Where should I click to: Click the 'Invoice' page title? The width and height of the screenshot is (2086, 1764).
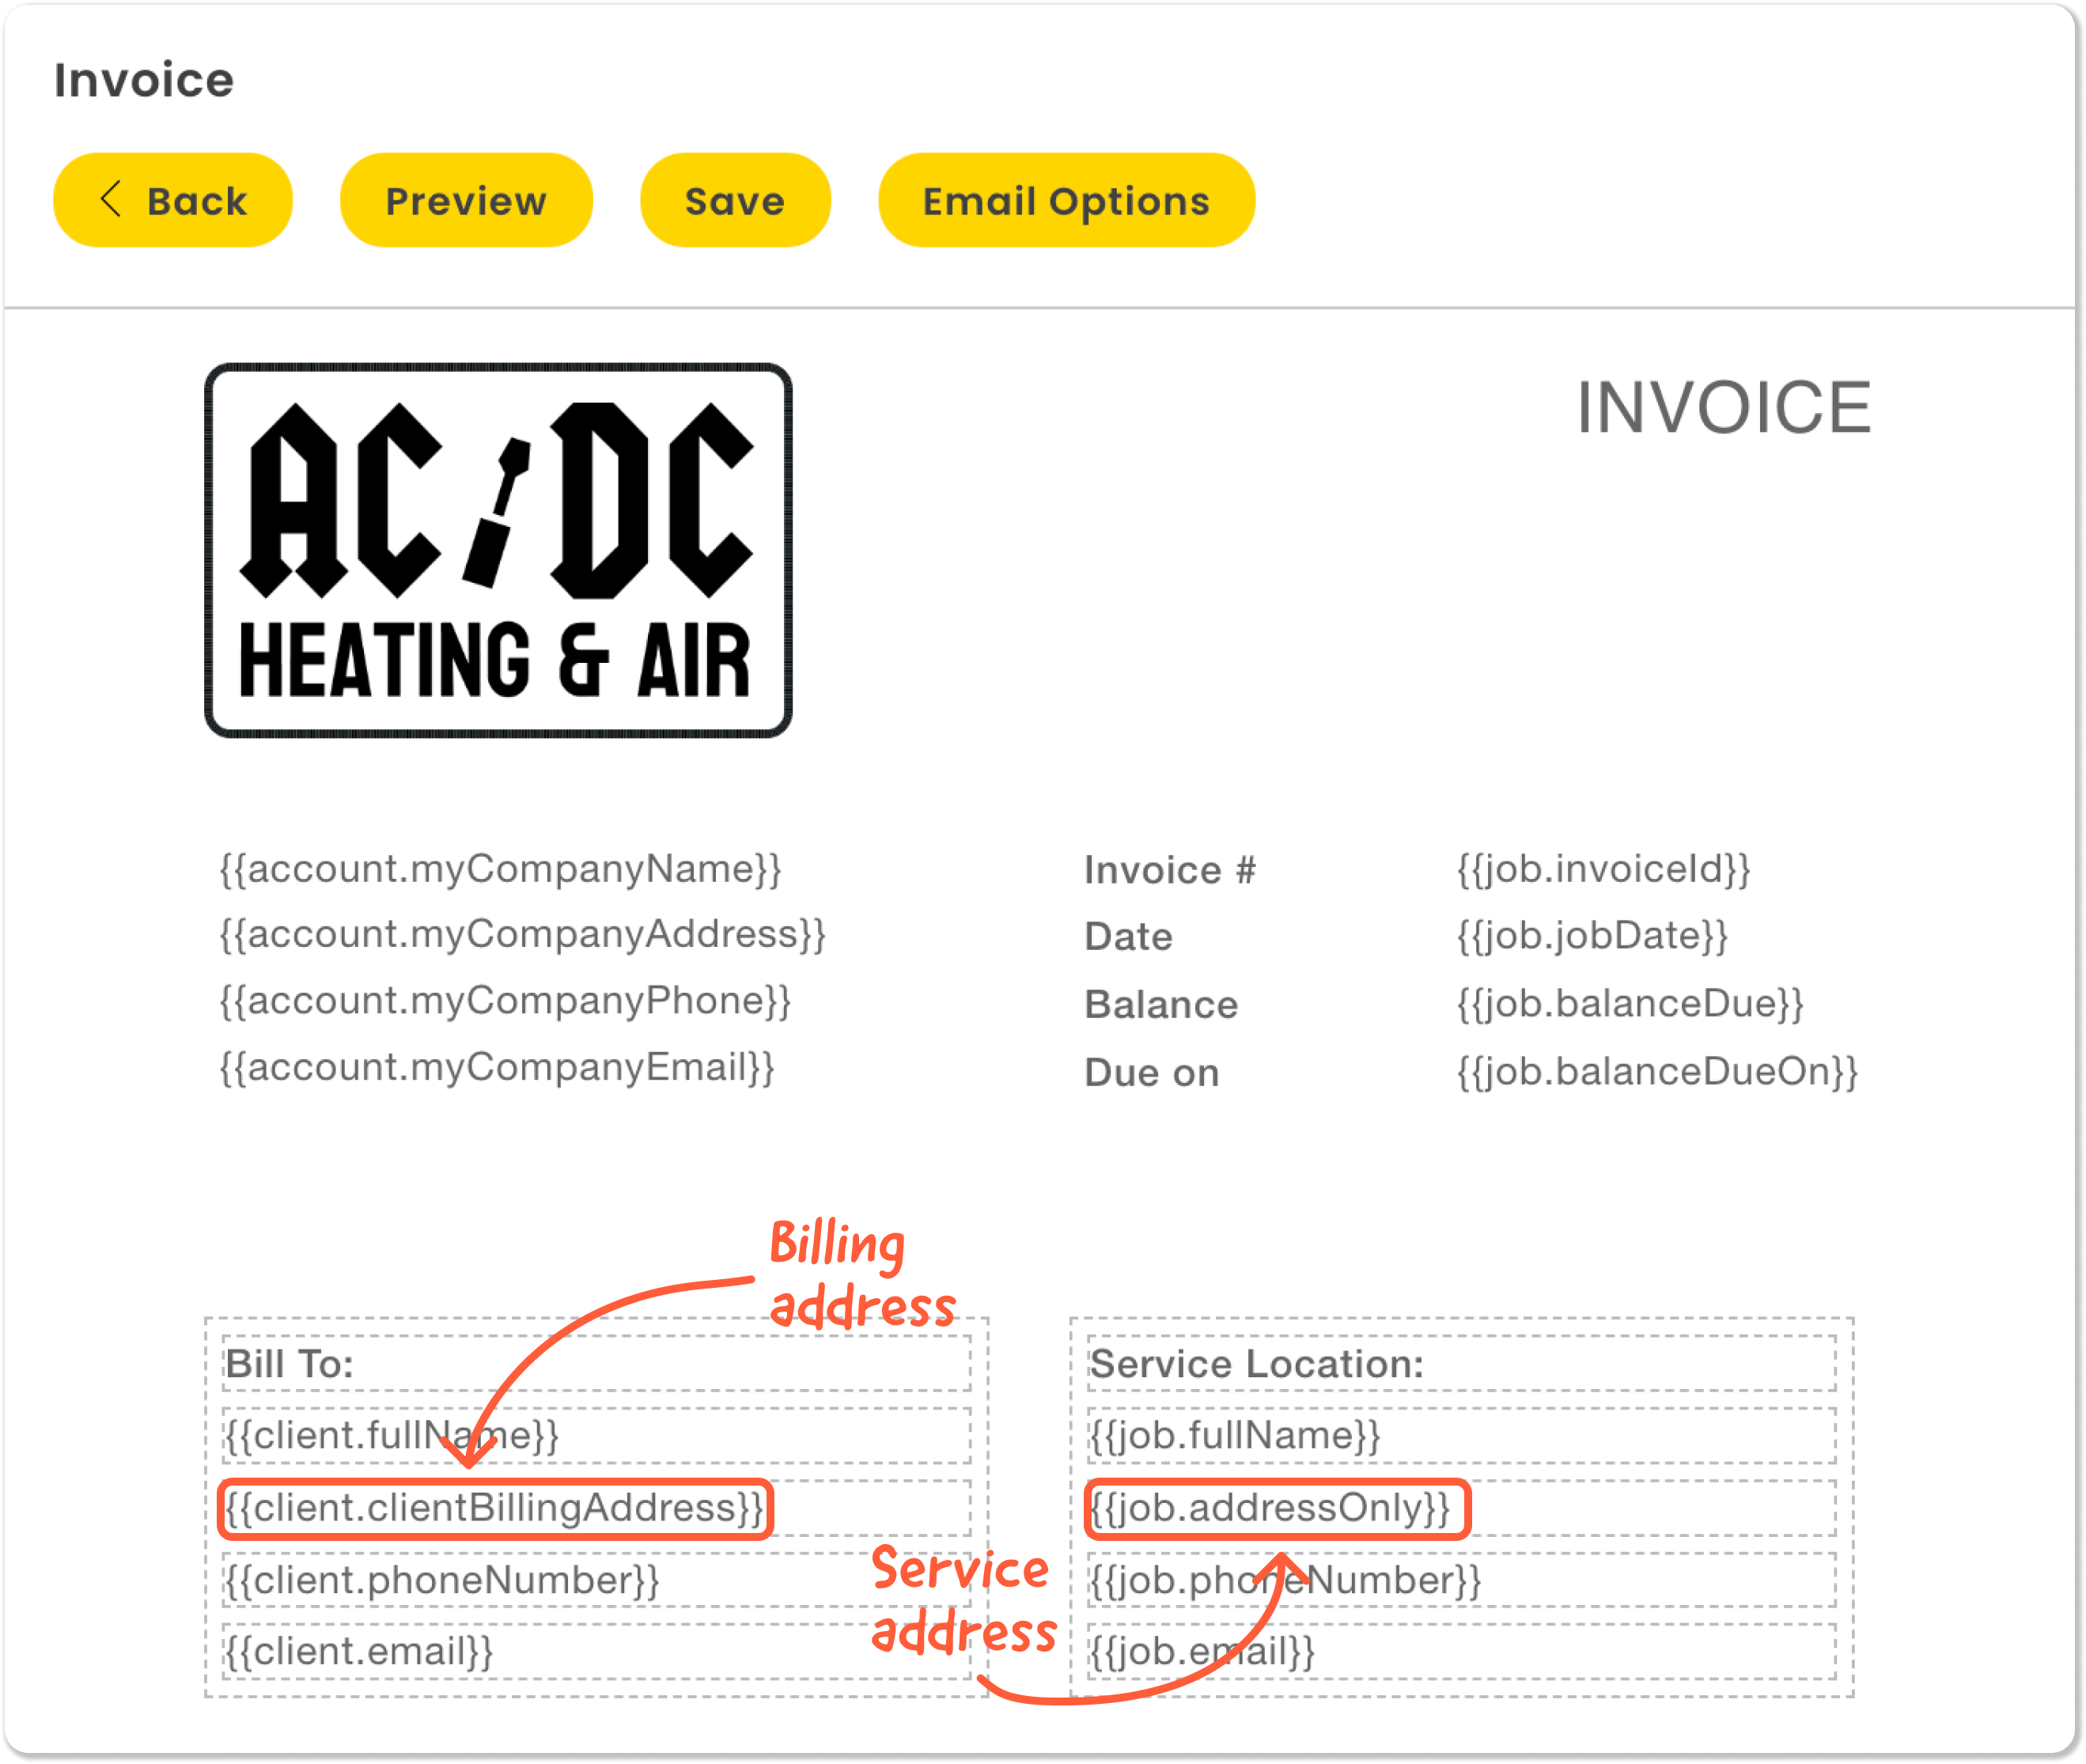(144, 80)
